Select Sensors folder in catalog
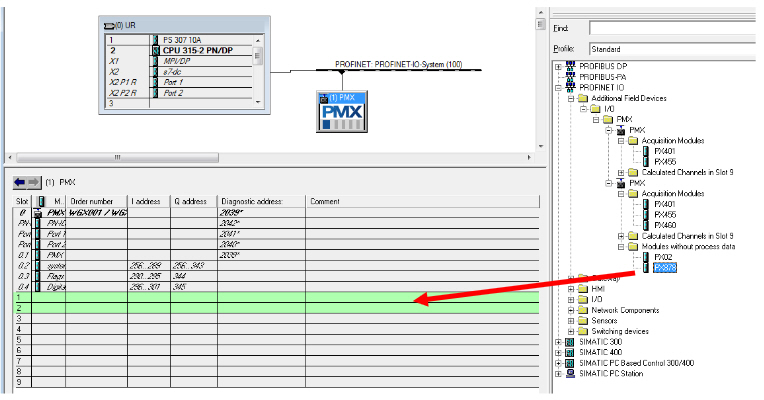764x400 pixels. click(604, 321)
